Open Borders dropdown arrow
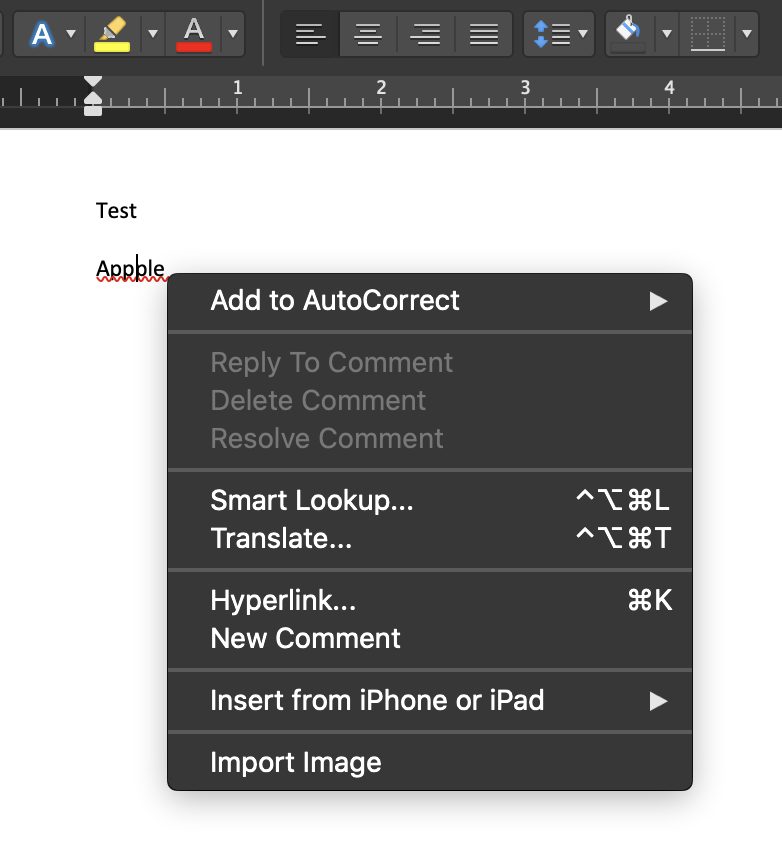 point(747,34)
